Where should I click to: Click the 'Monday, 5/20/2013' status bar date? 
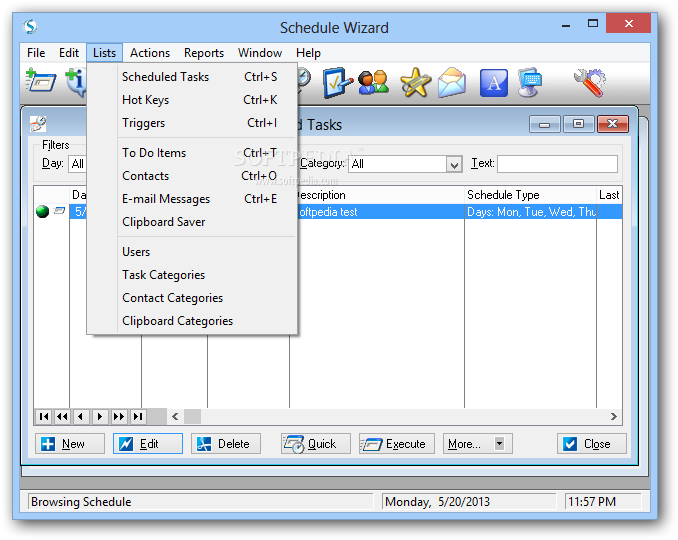coord(438,502)
